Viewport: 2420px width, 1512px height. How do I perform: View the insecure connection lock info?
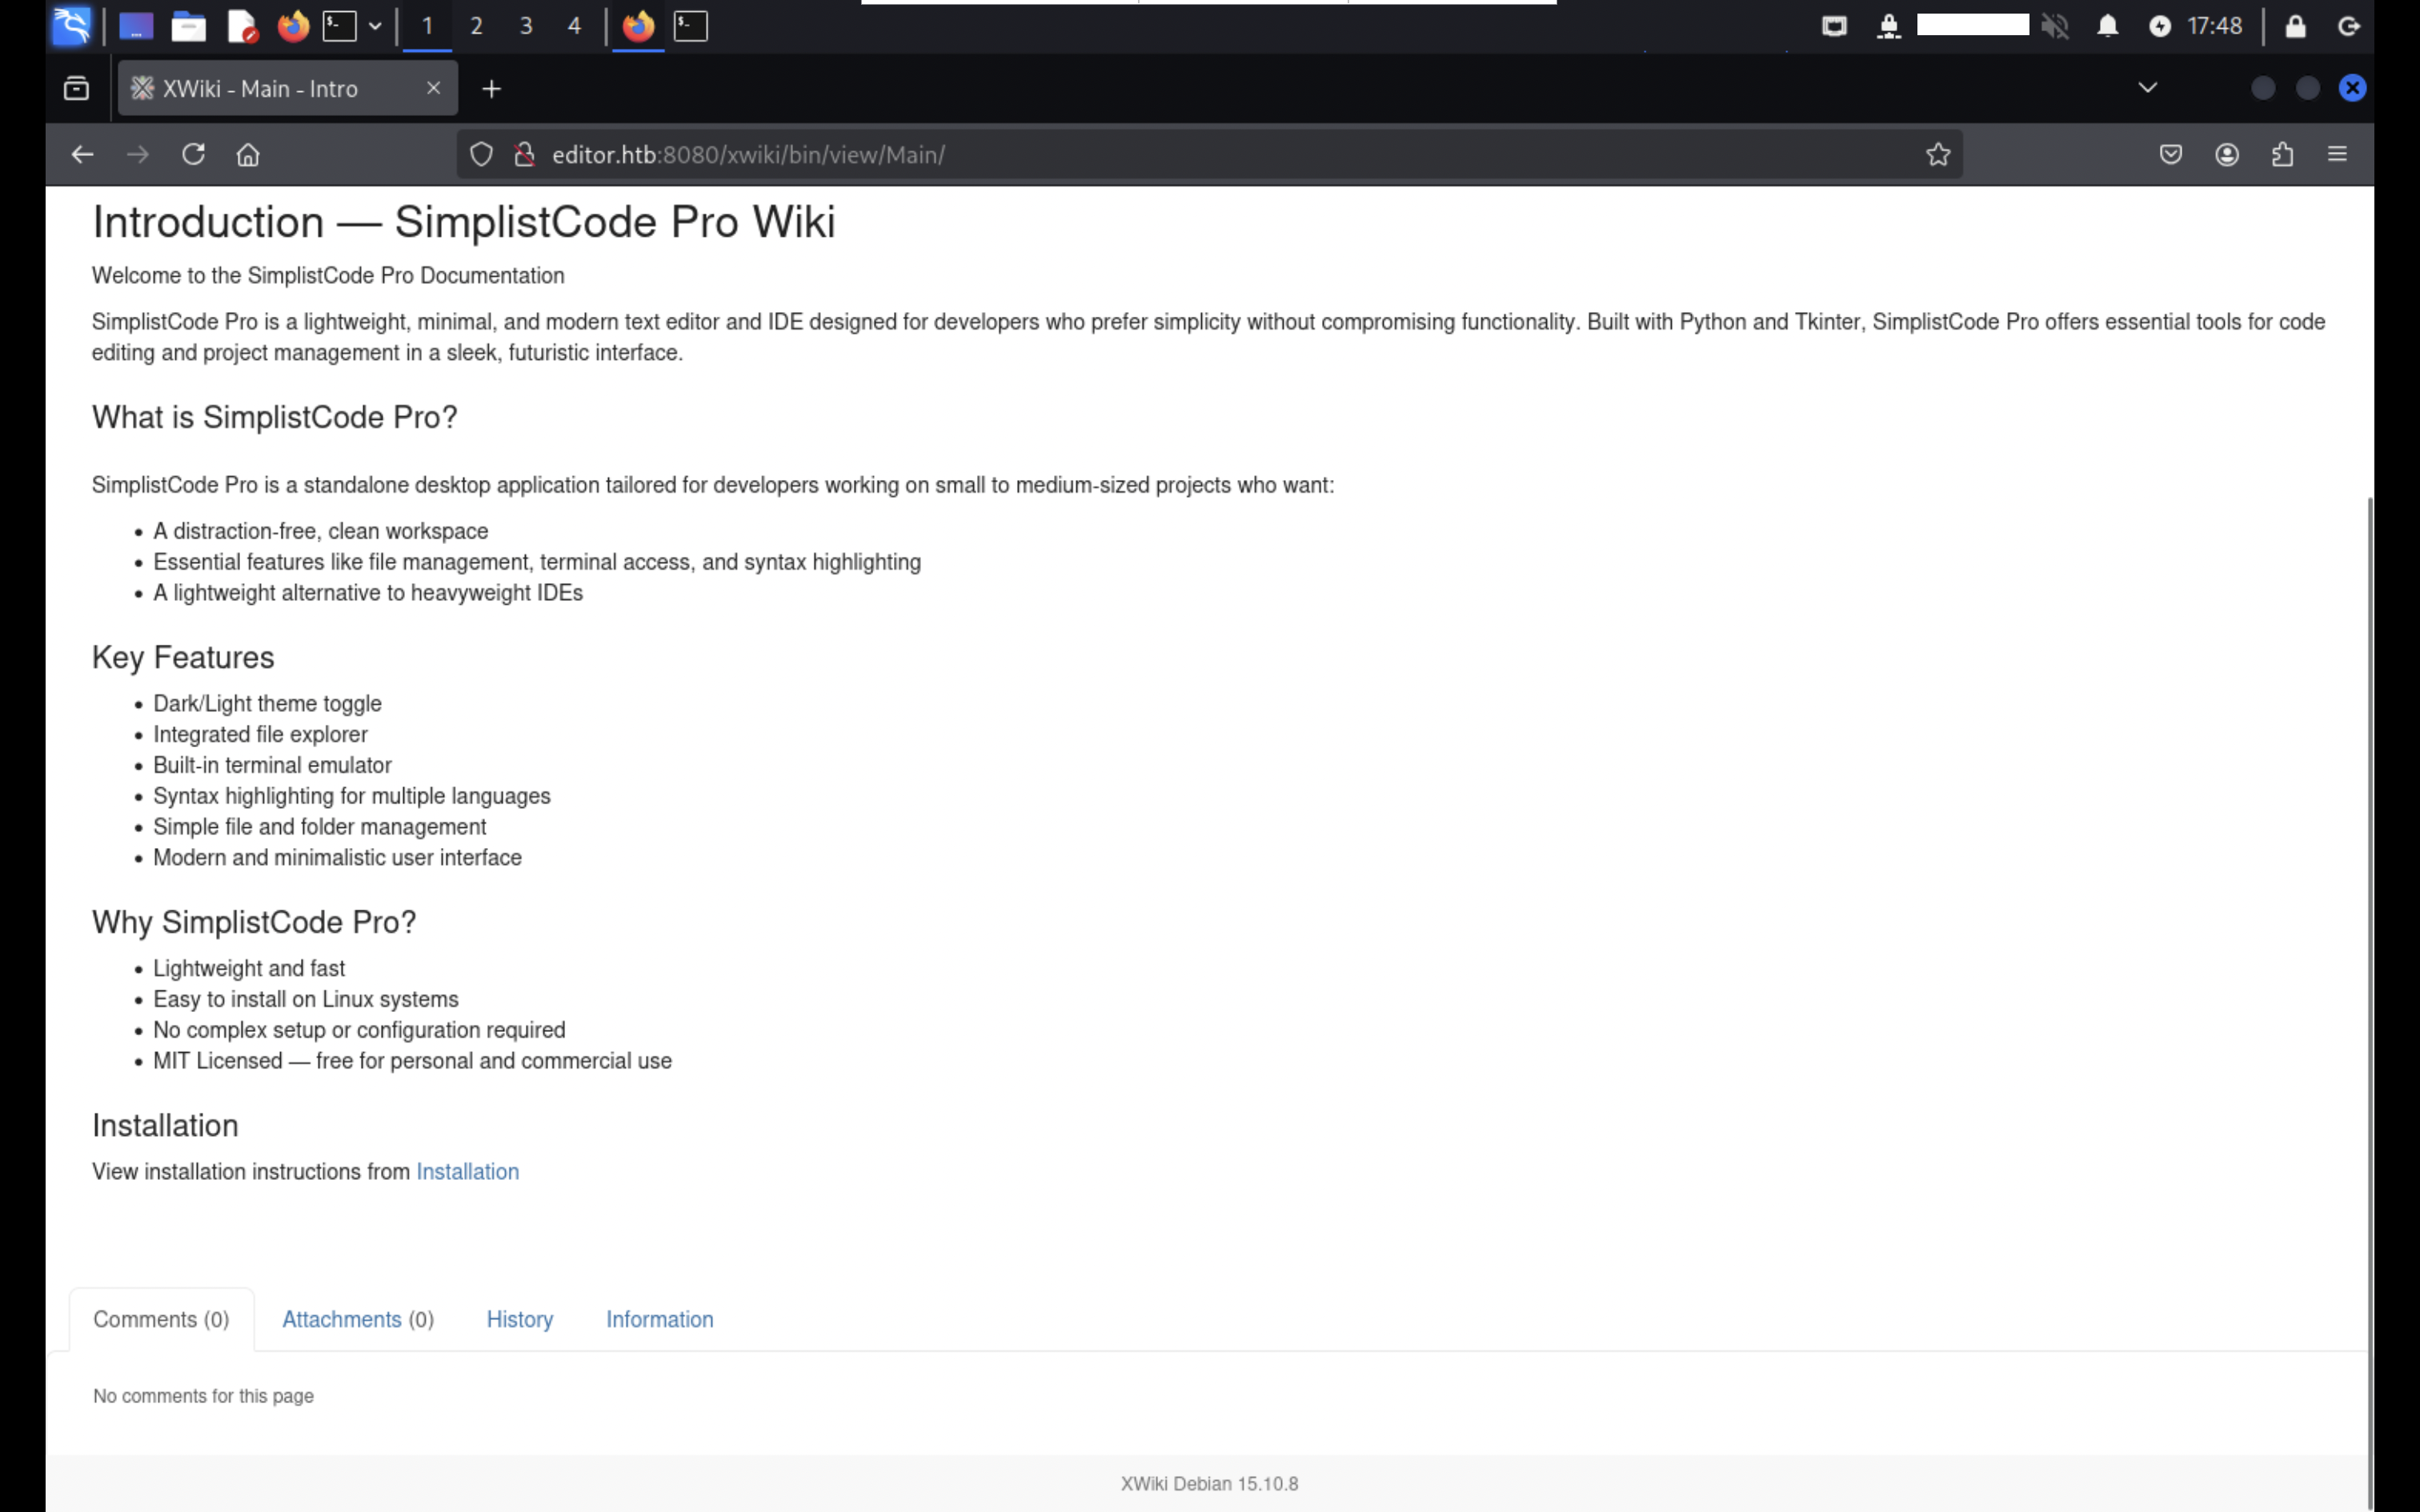[524, 154]
